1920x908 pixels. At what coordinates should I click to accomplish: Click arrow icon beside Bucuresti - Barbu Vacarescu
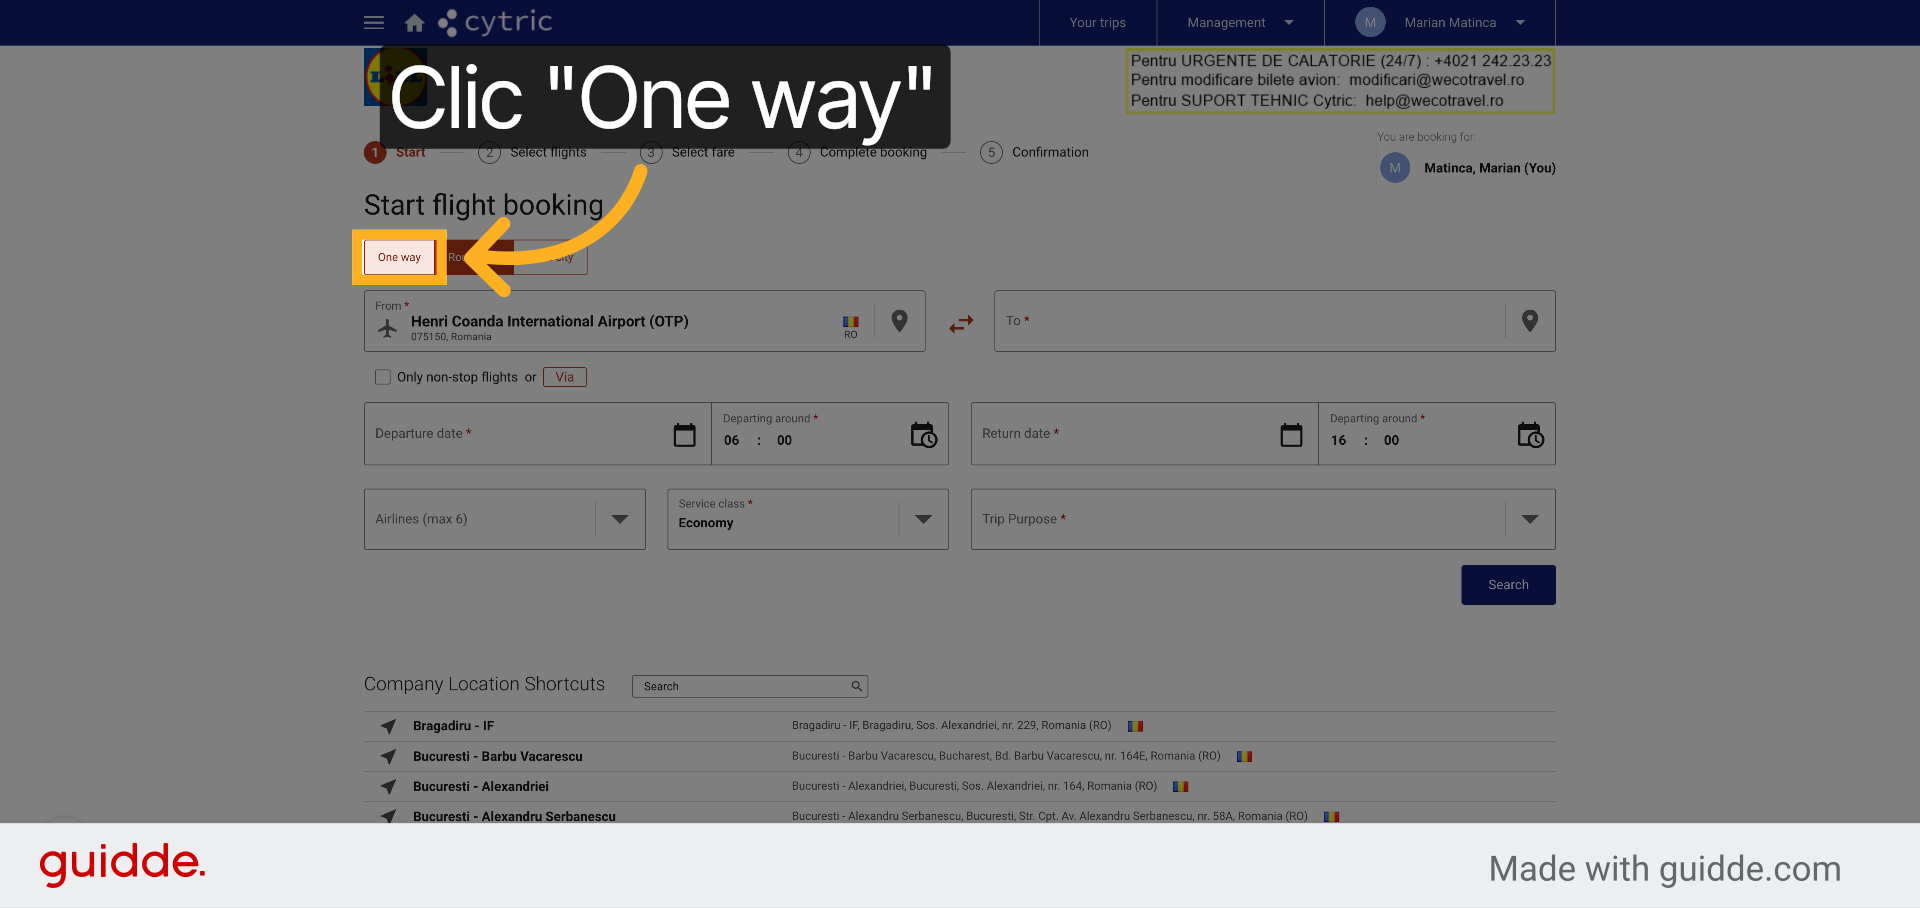[x=389, y=756]
